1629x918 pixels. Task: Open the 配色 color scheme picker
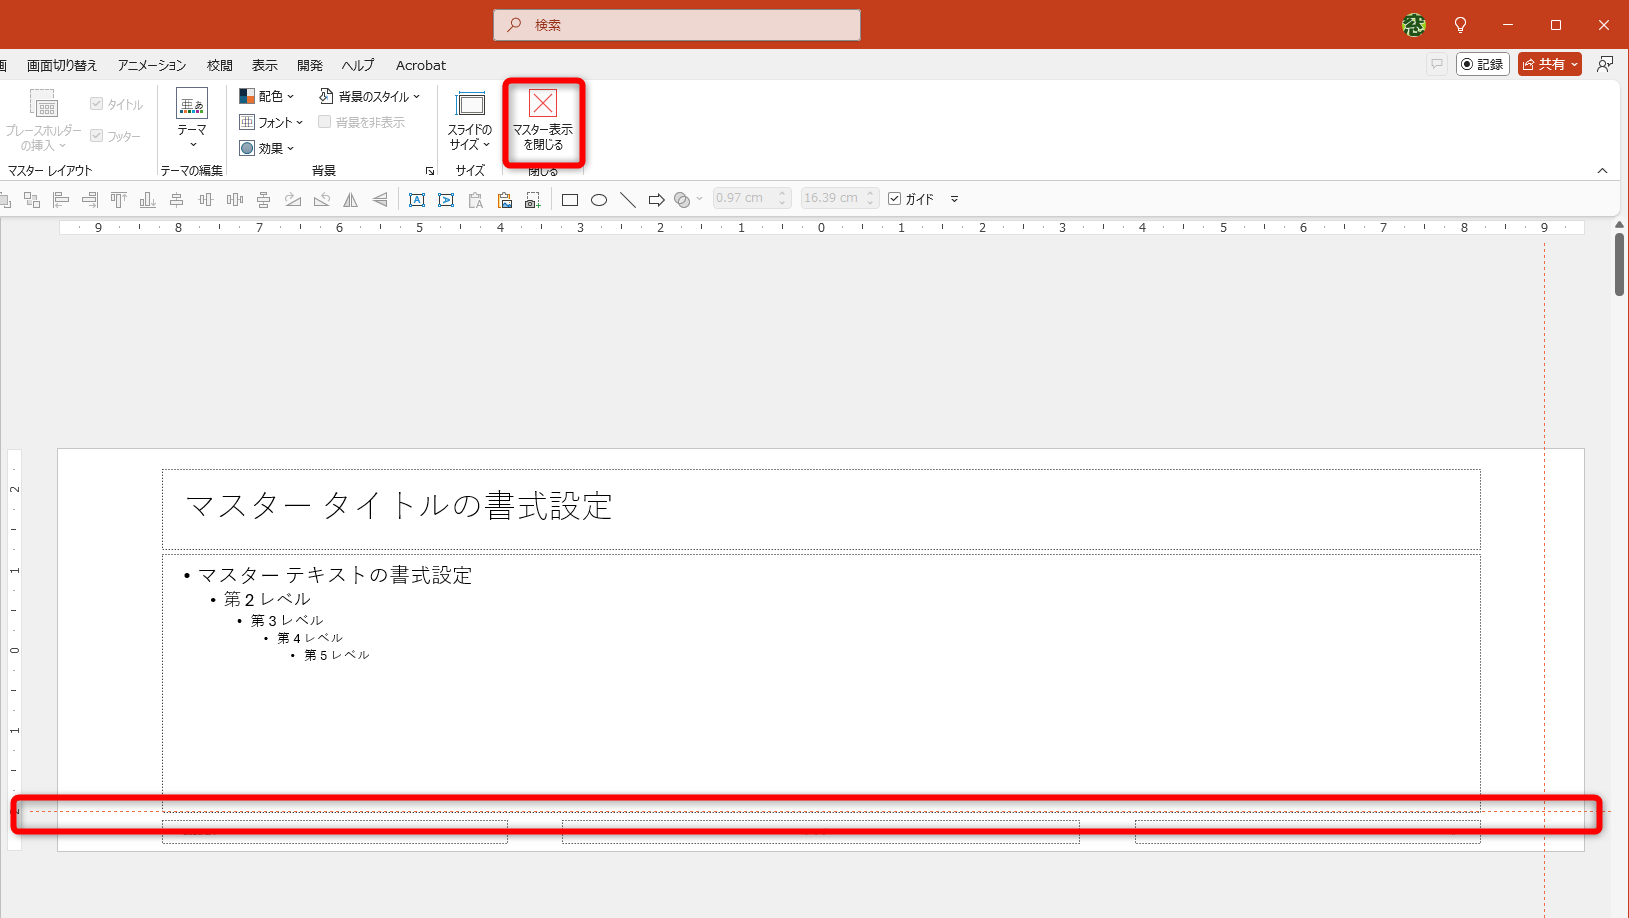(x=266, y=95)
